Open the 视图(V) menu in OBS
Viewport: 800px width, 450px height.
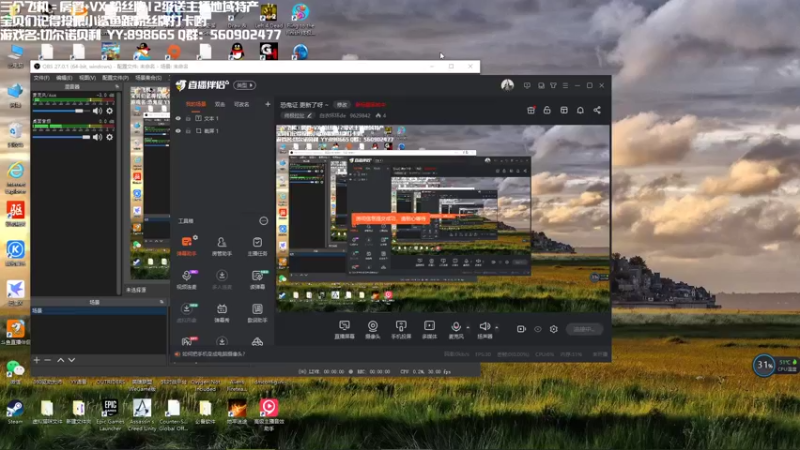pyautogui.click(x=87, y=78)
